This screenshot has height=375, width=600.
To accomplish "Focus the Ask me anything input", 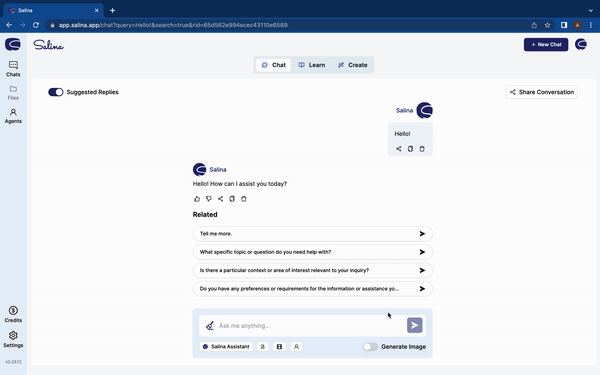I will pos(310,326).
